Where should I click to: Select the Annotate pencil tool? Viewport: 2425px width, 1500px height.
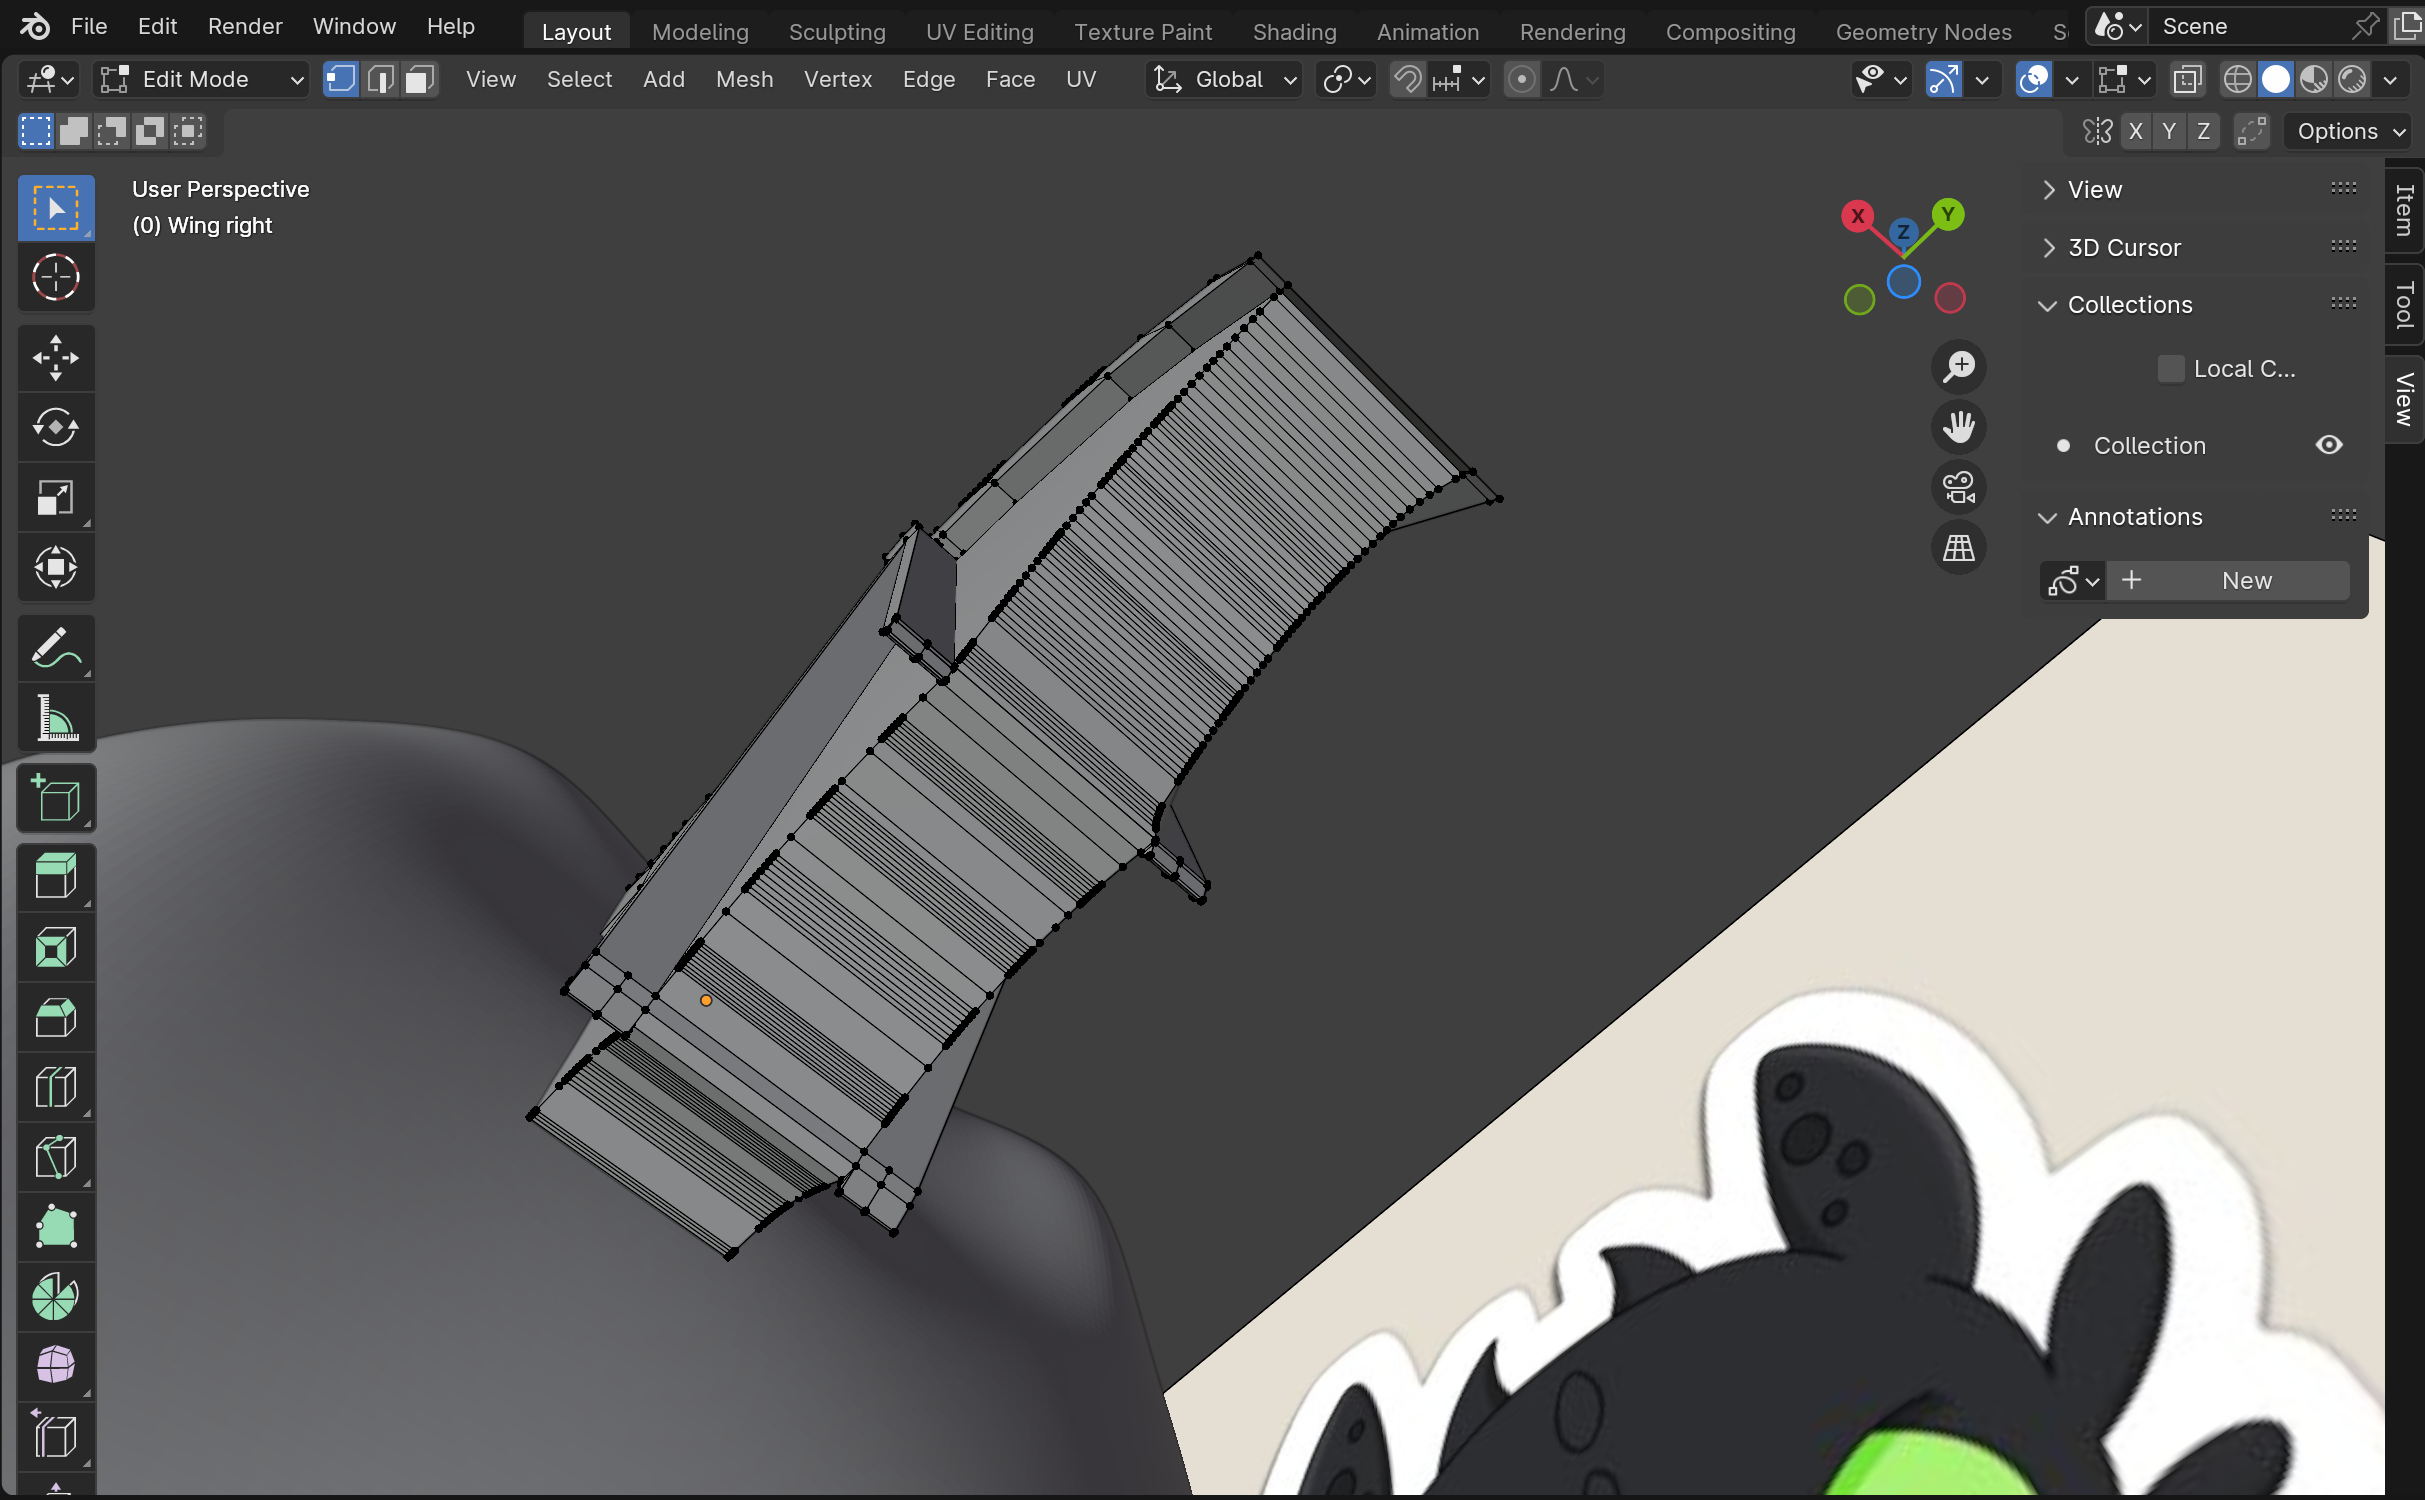(56, 648)
